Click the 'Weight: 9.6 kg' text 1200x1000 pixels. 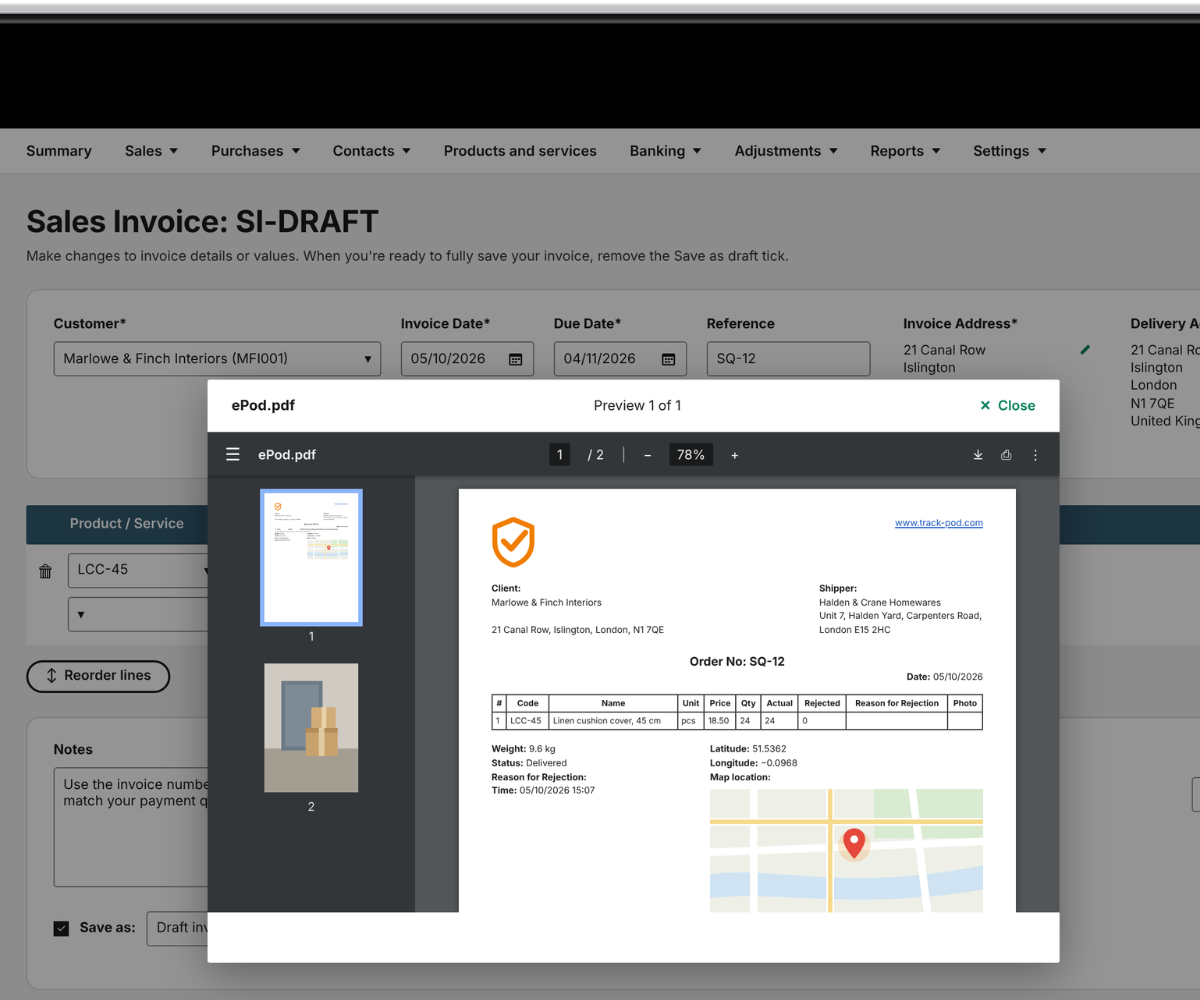[x=523, y=749]
